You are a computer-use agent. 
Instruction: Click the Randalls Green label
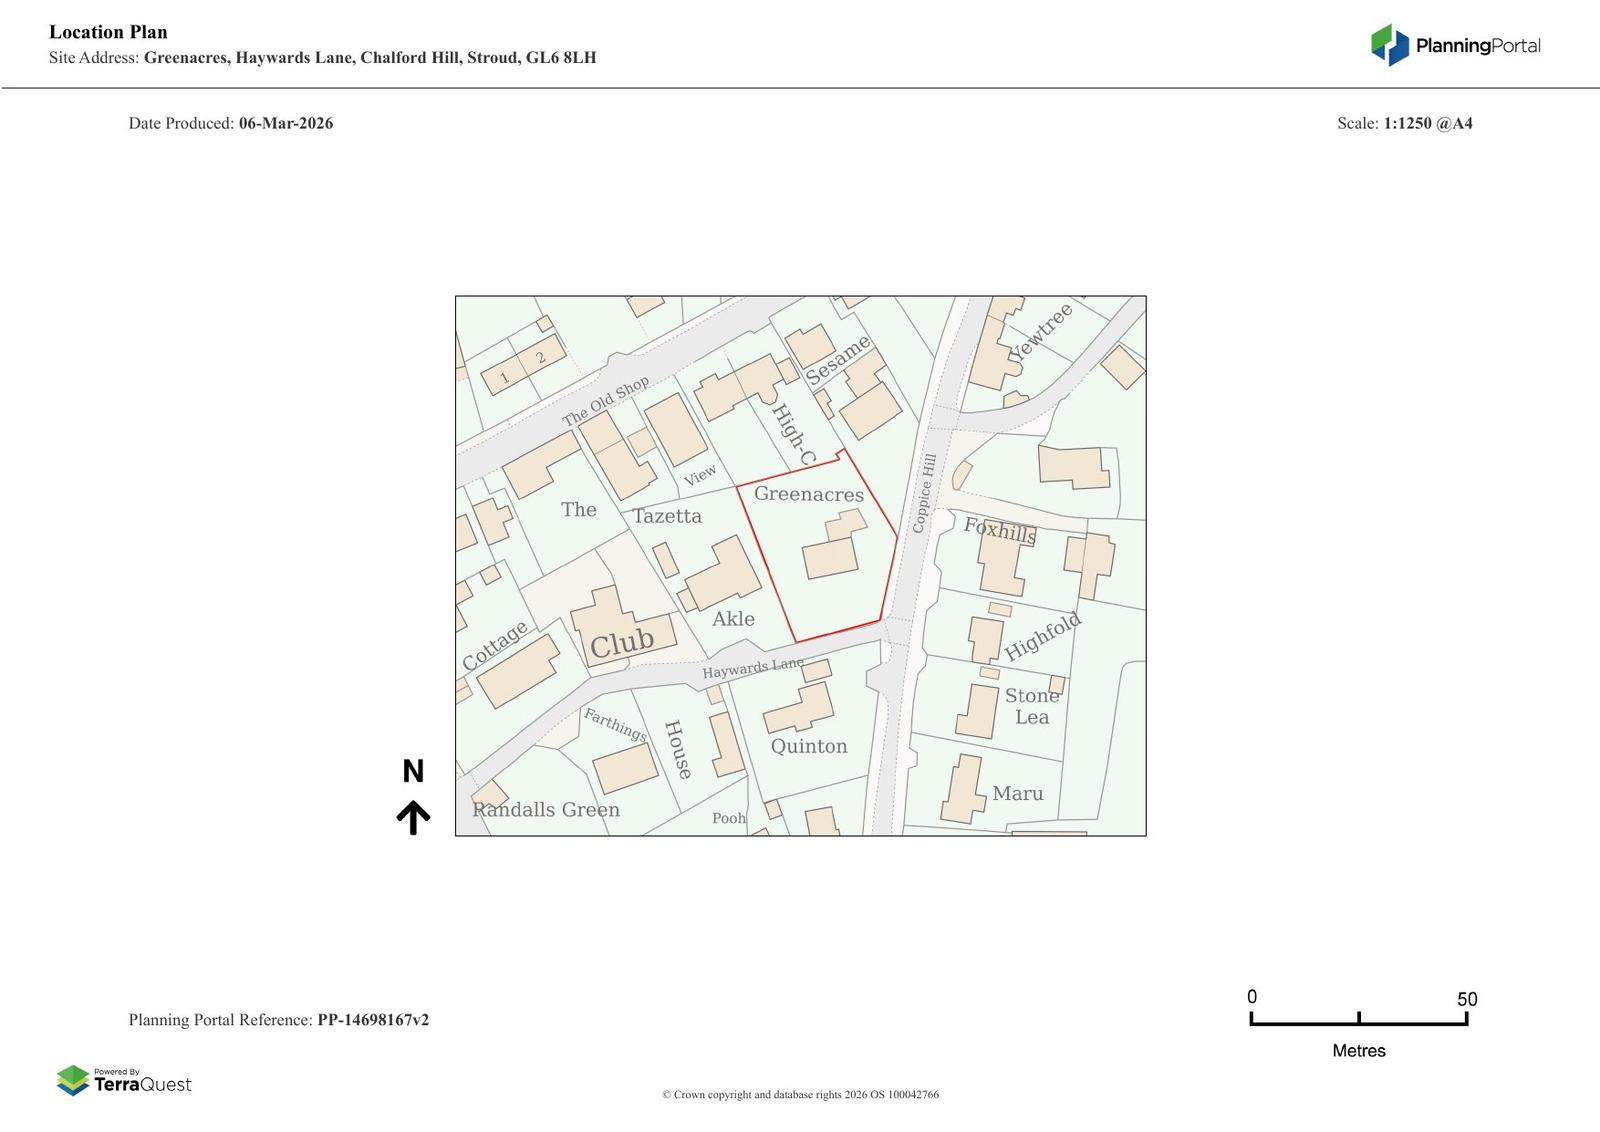(546, 810)
